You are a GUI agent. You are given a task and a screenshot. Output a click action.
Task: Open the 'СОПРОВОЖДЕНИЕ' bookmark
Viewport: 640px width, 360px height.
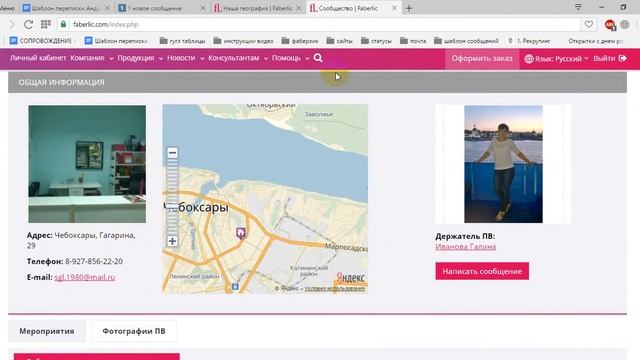pyautogui.click(x=41, y=41)
